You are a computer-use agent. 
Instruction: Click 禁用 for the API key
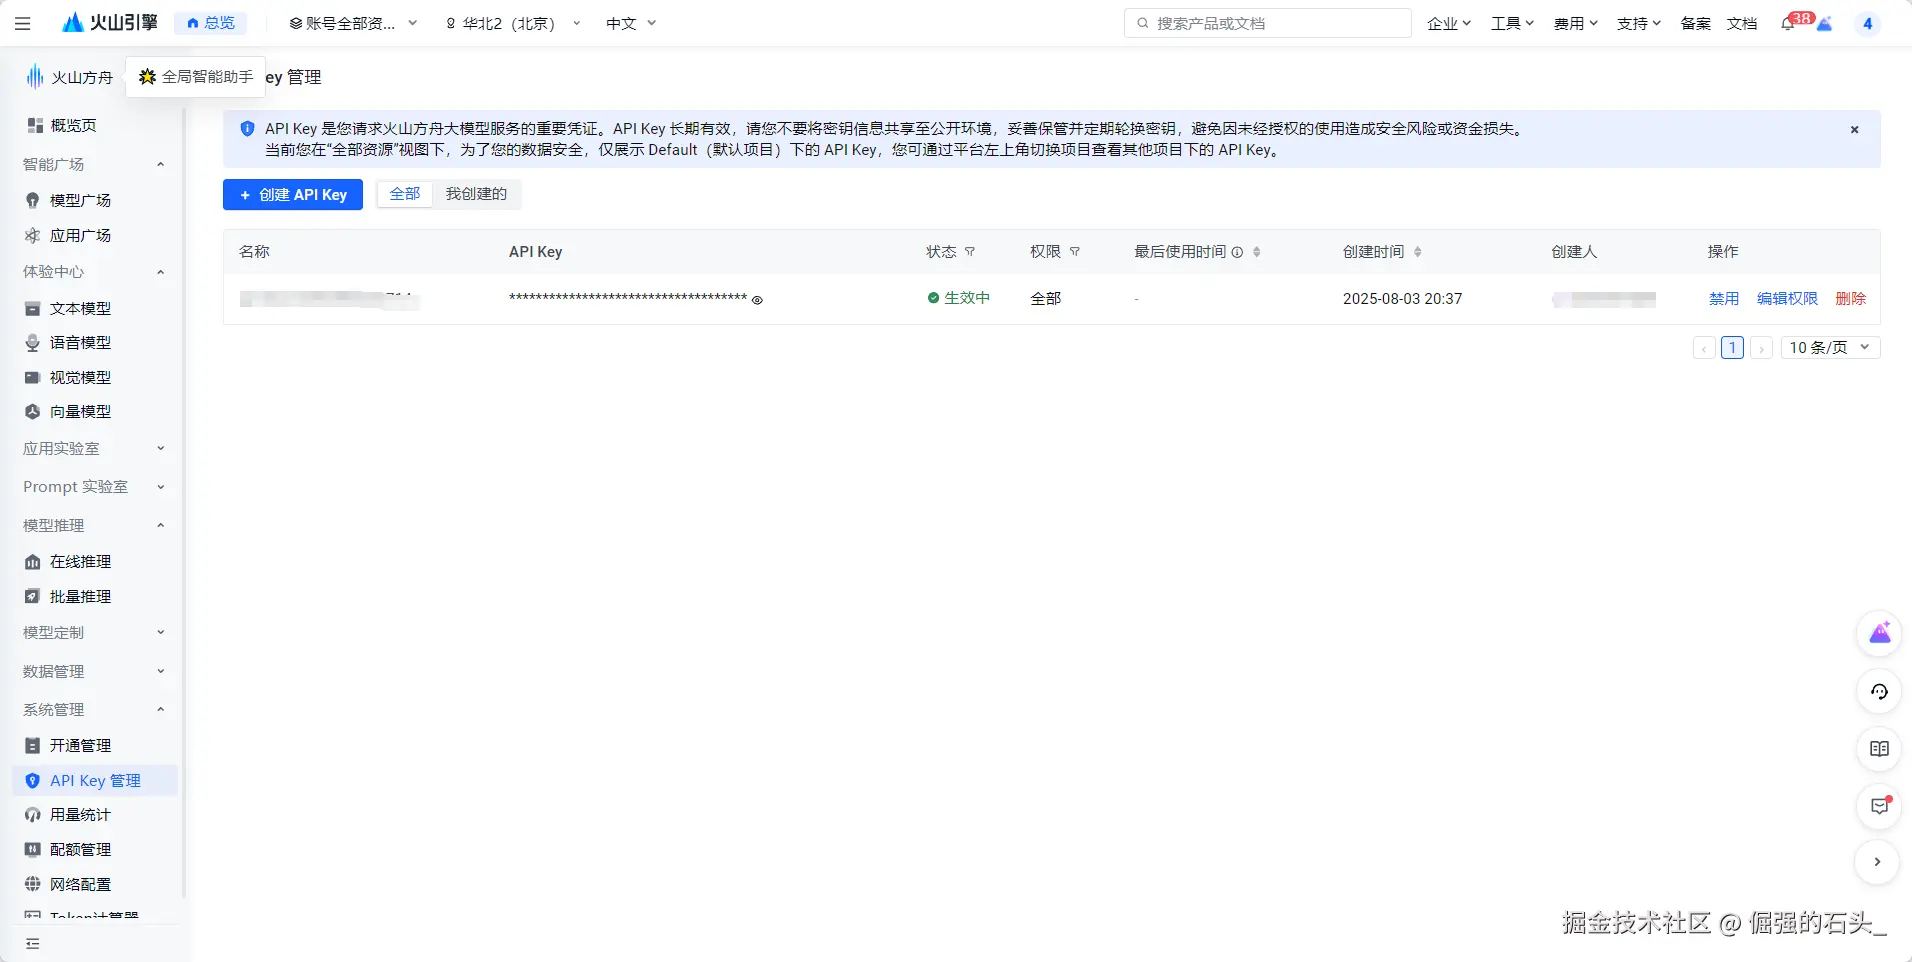click(1724, 299)
